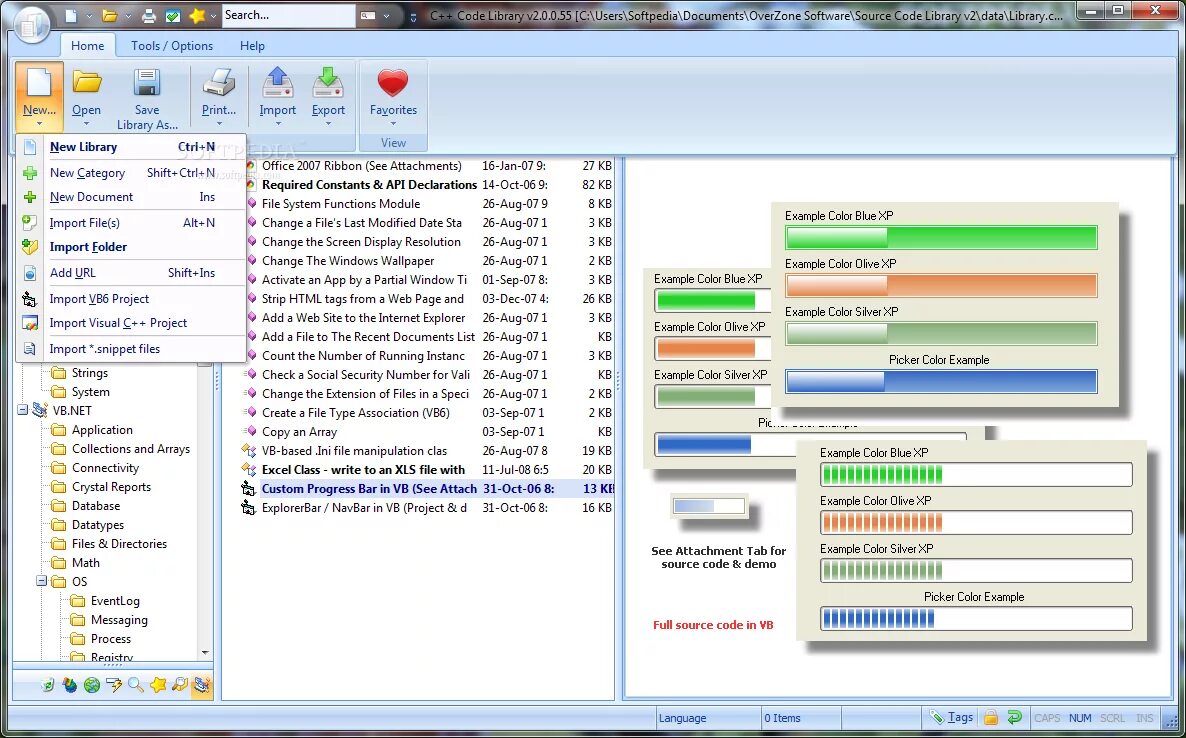Click the Print... ribbon button

point(219,98)
